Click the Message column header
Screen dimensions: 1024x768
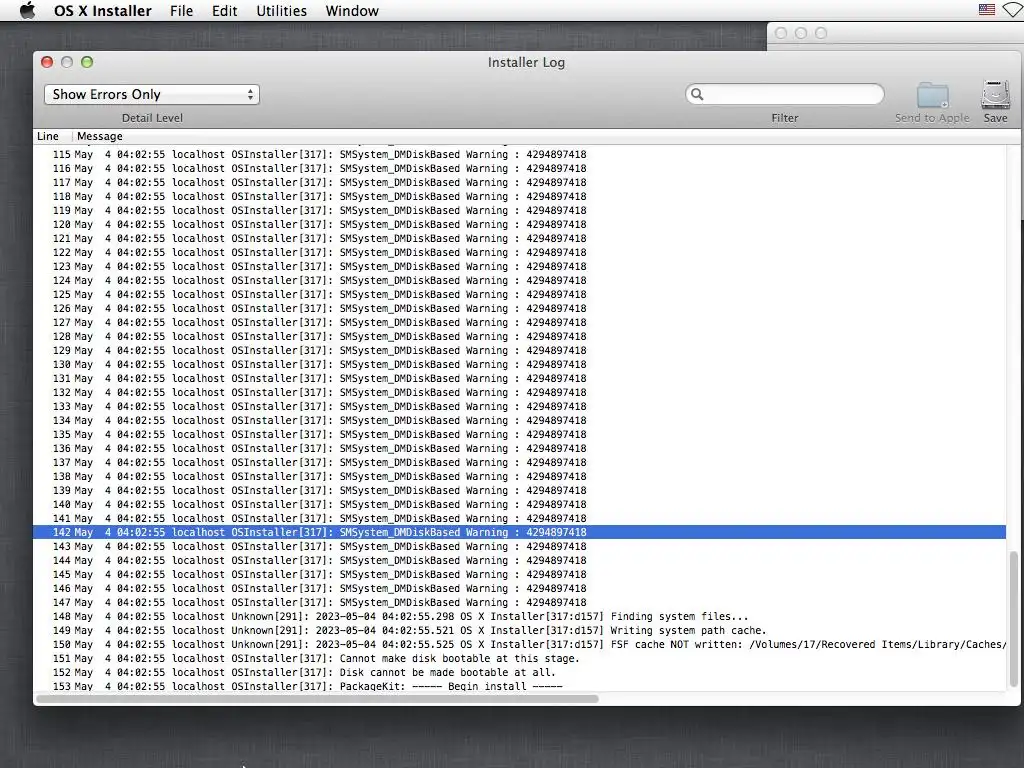pos(100,136)
